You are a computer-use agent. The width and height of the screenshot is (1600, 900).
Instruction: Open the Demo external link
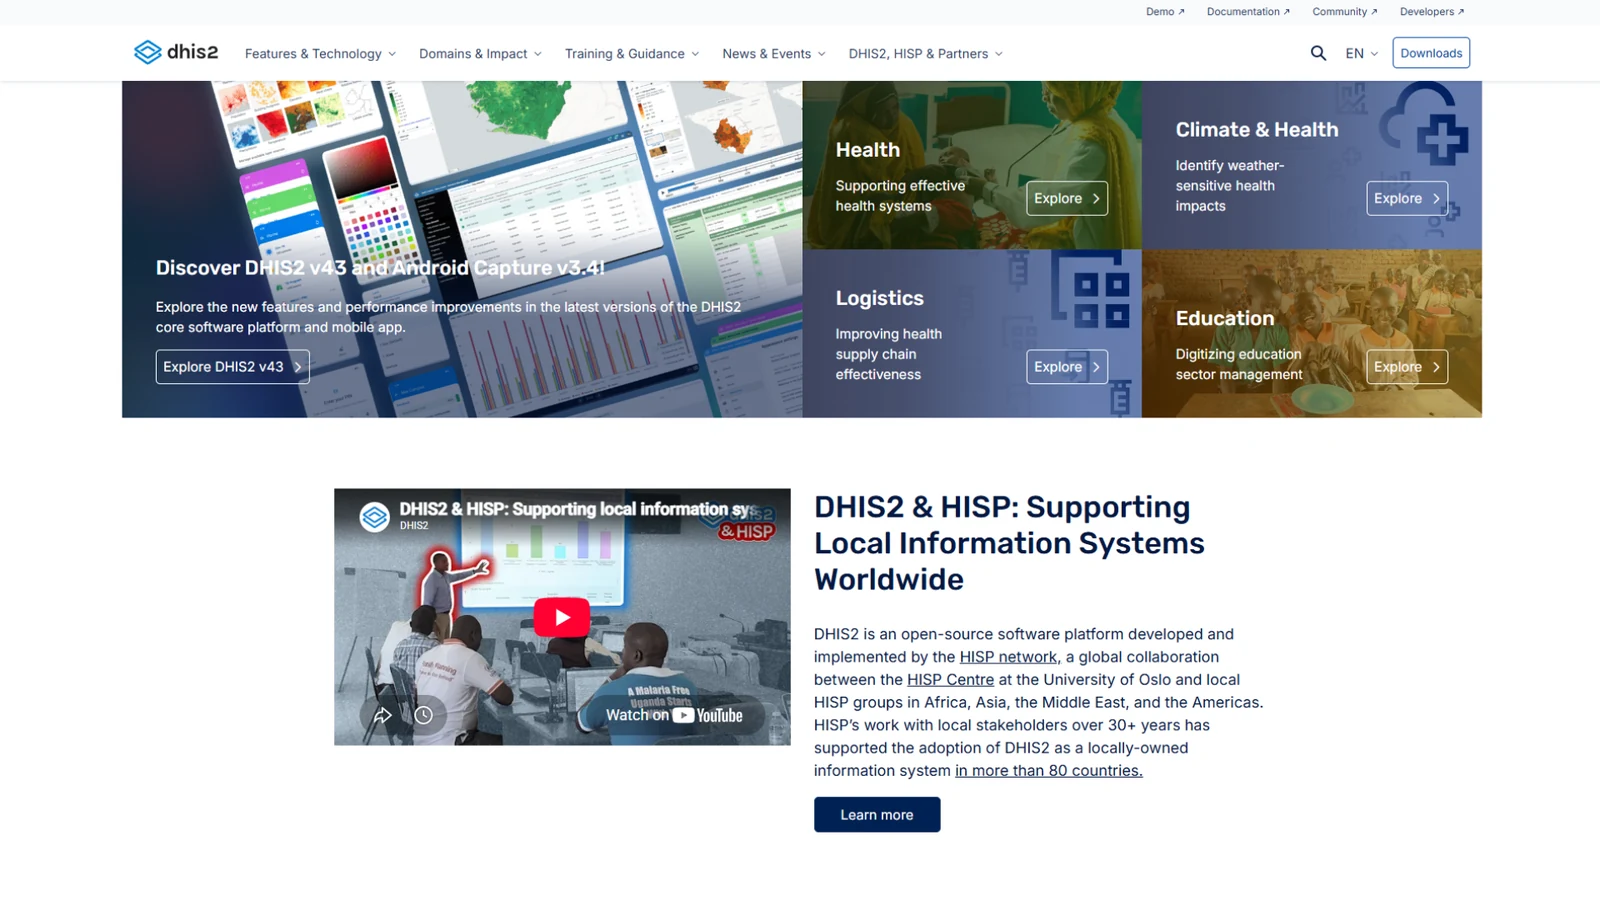[x=1165, y=12]
